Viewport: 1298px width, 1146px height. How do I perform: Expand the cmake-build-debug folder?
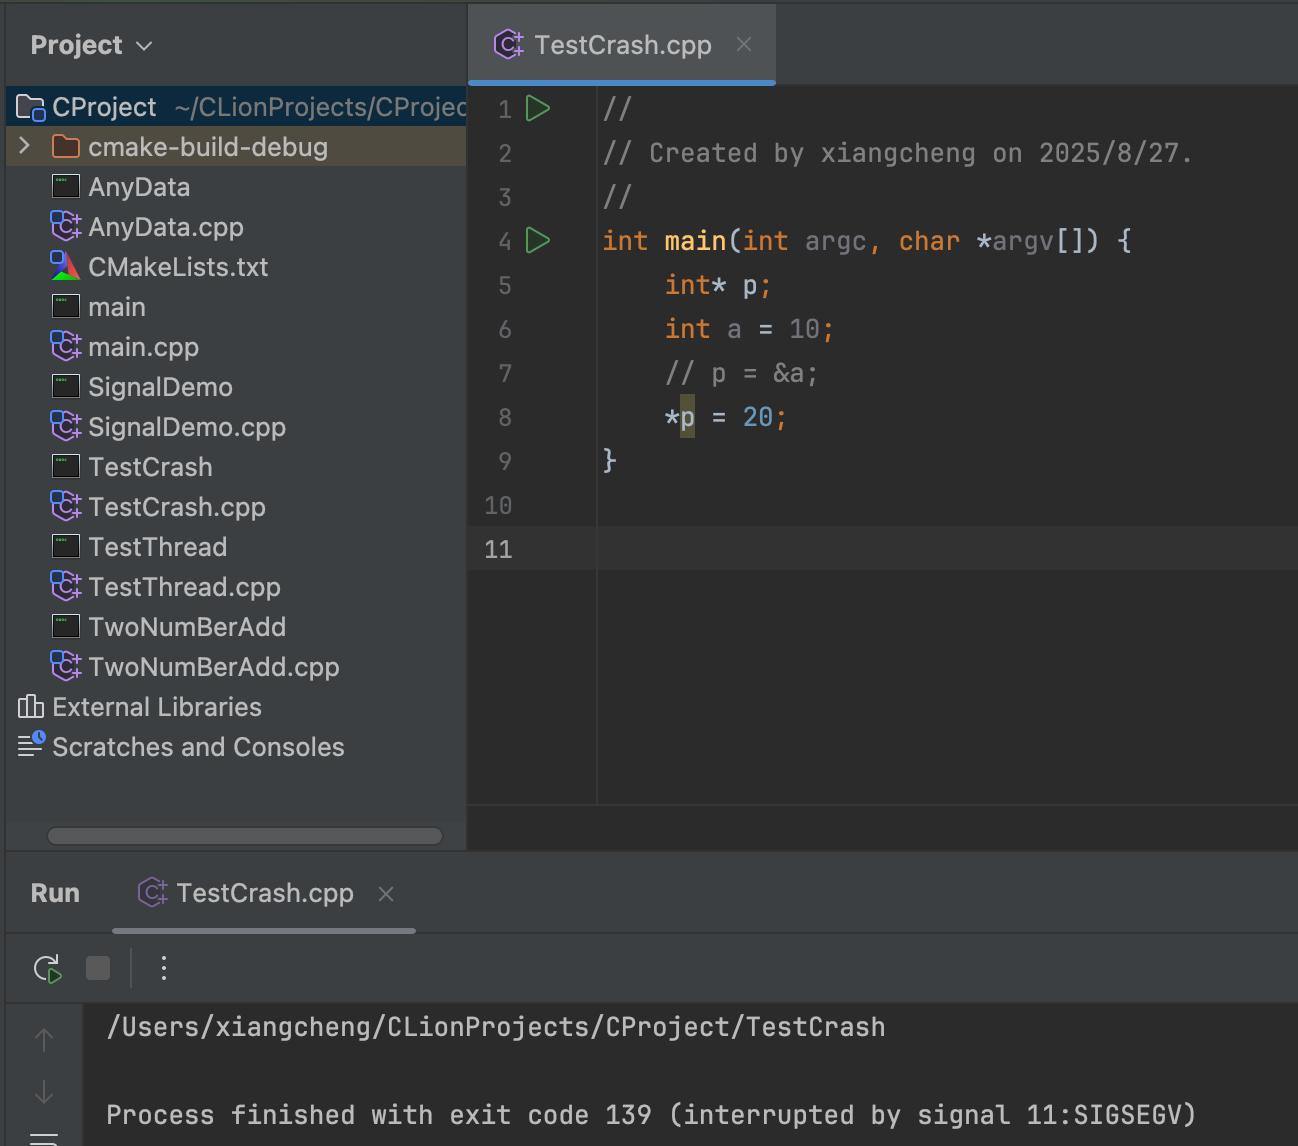(x=25, y=147)
